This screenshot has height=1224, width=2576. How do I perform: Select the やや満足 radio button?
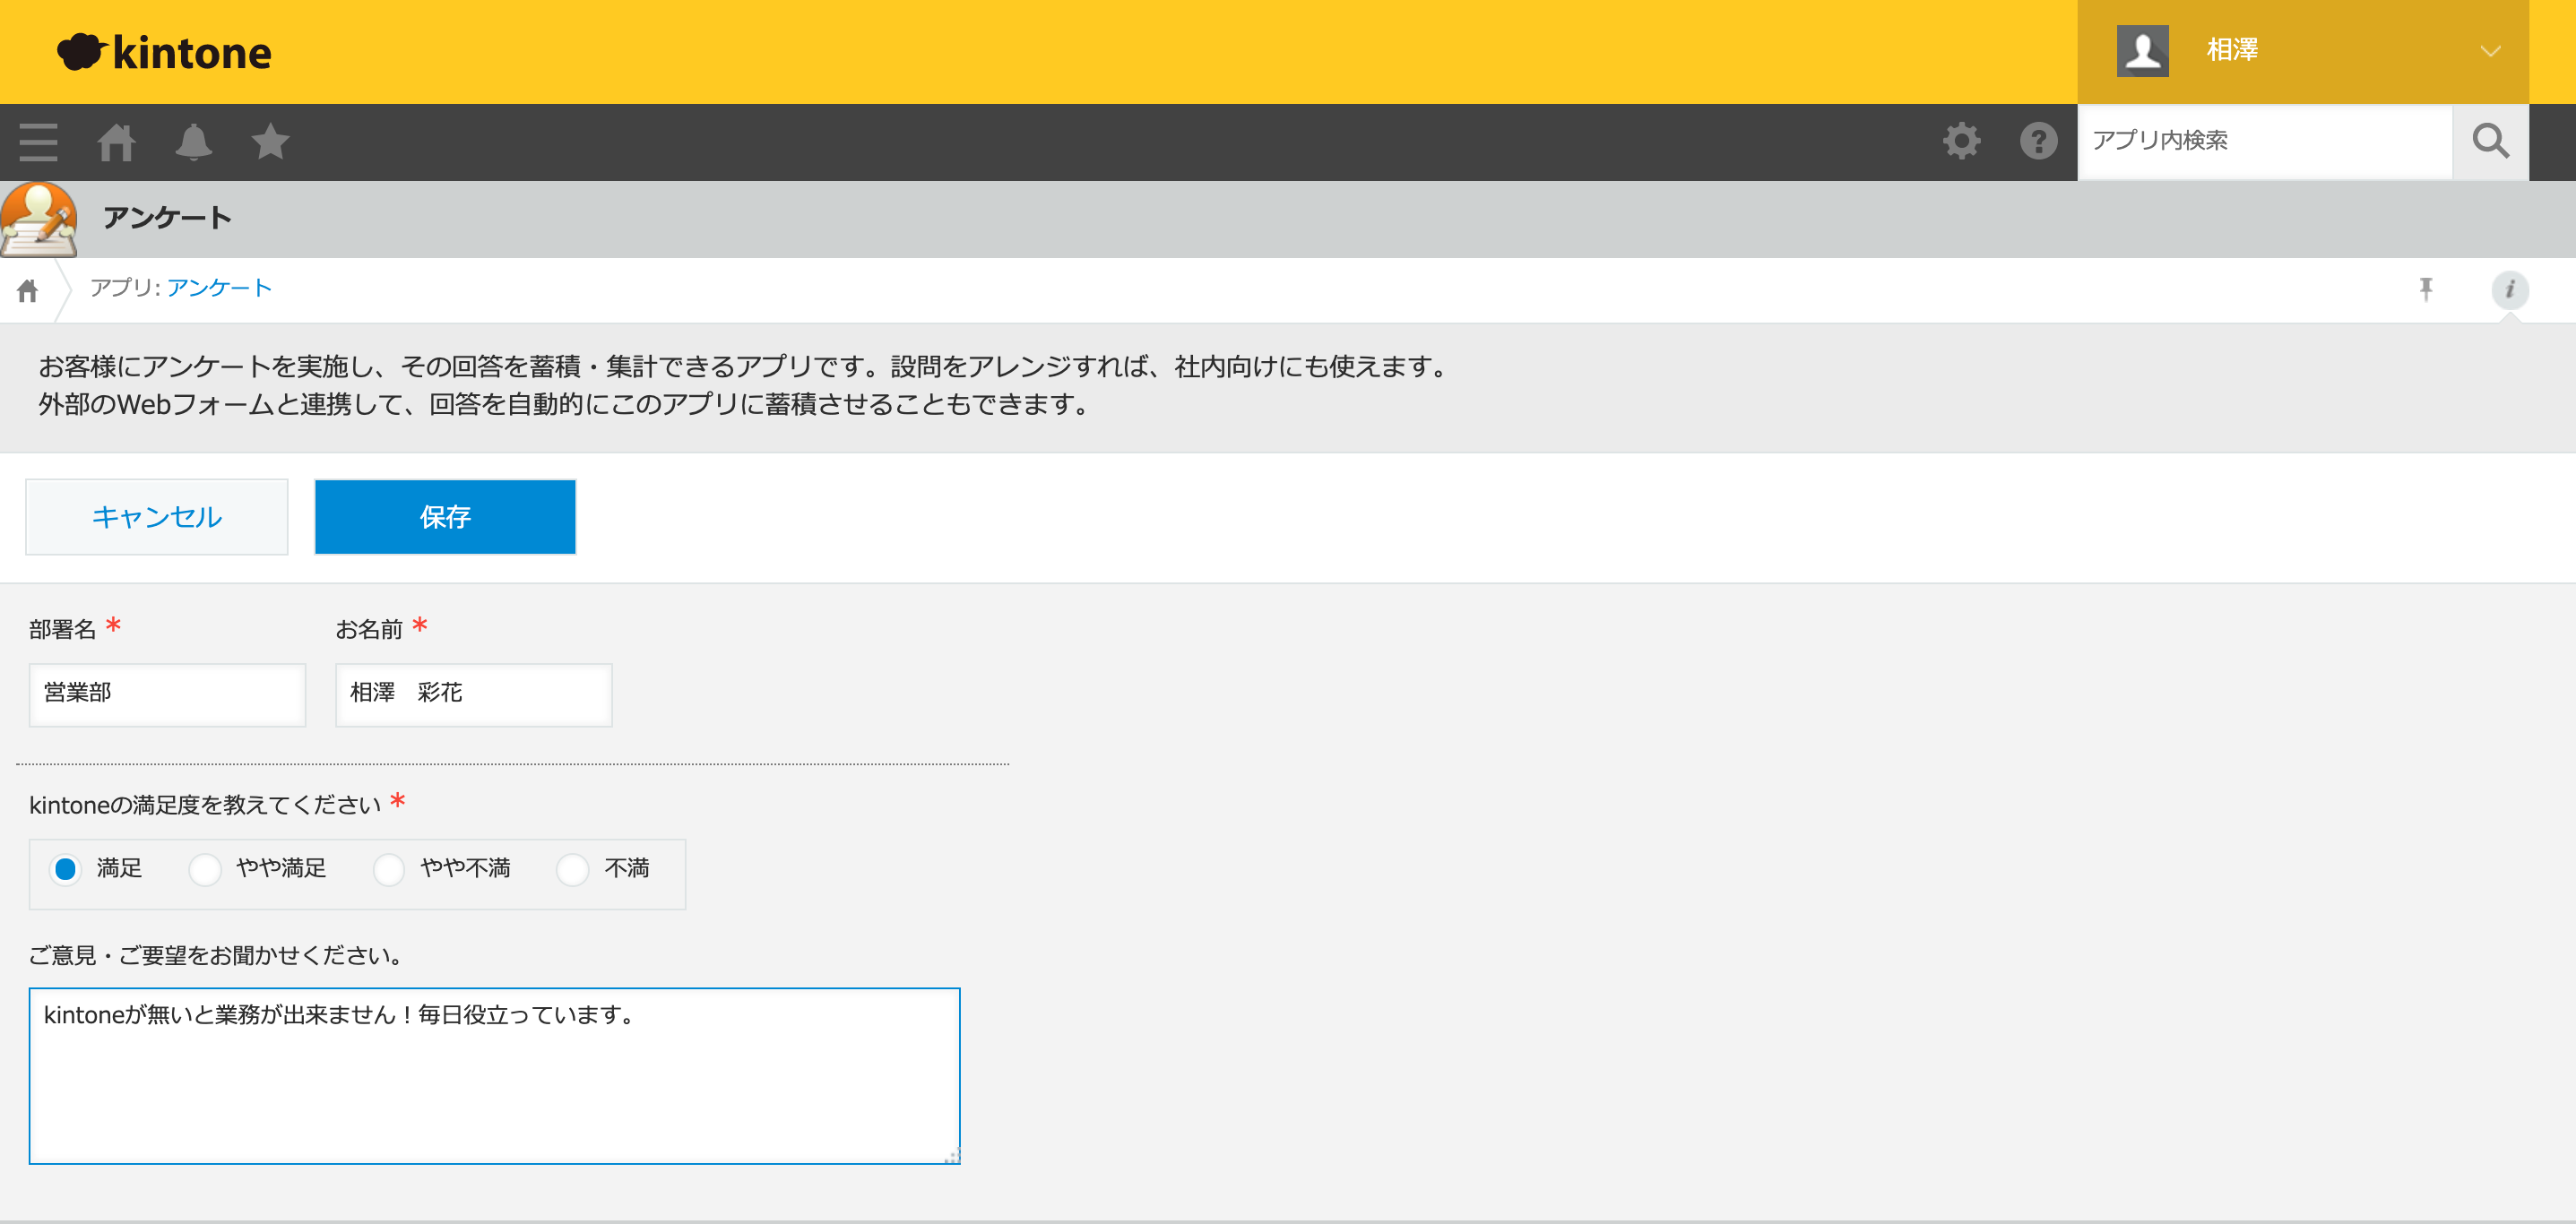click(x=205, y=869)
